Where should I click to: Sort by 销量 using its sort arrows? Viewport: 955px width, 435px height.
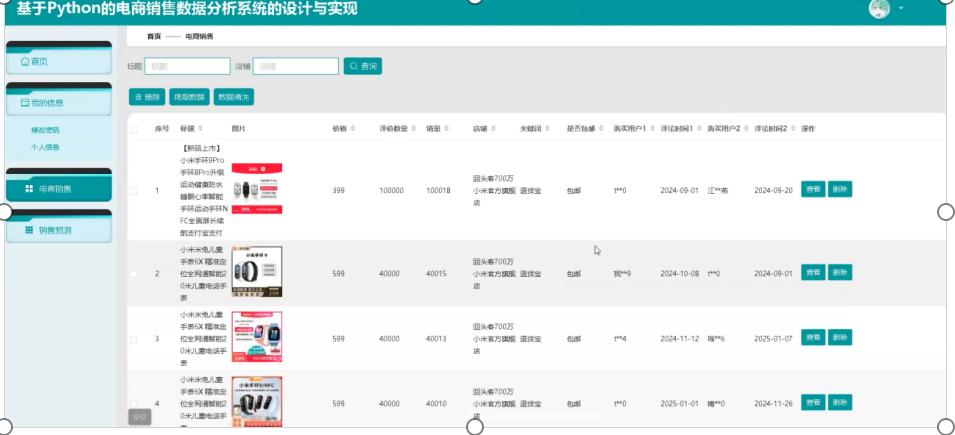point(446,129)
